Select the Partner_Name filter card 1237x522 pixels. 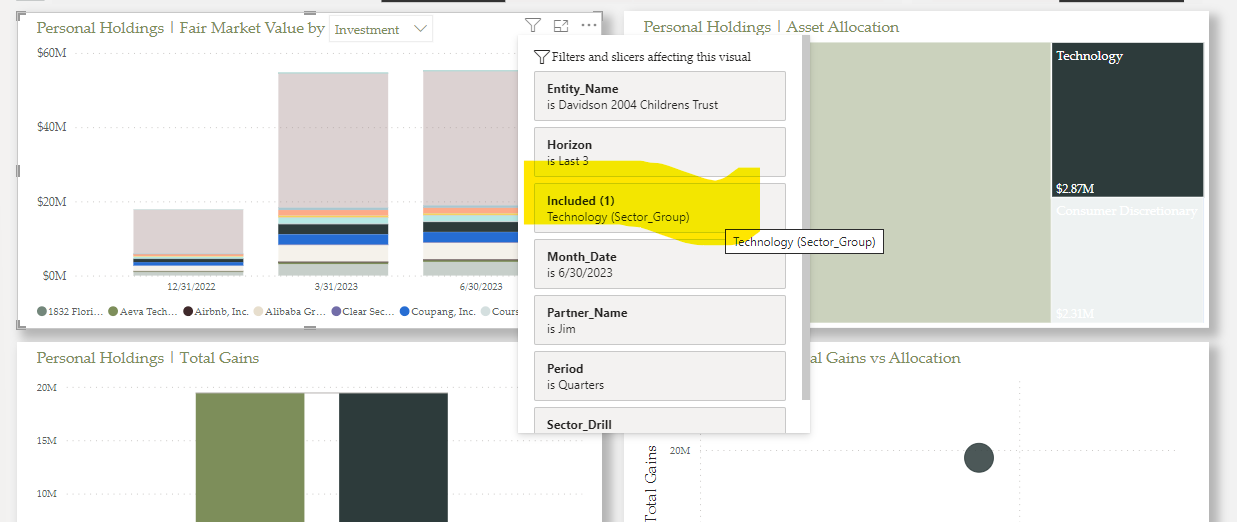tap(660, 320)
